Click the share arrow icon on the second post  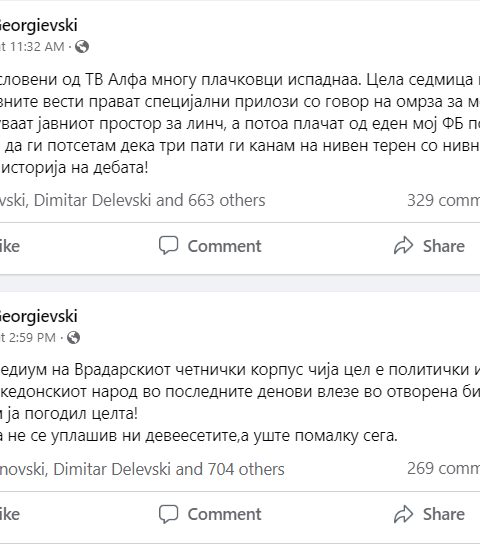pos(403,514)
